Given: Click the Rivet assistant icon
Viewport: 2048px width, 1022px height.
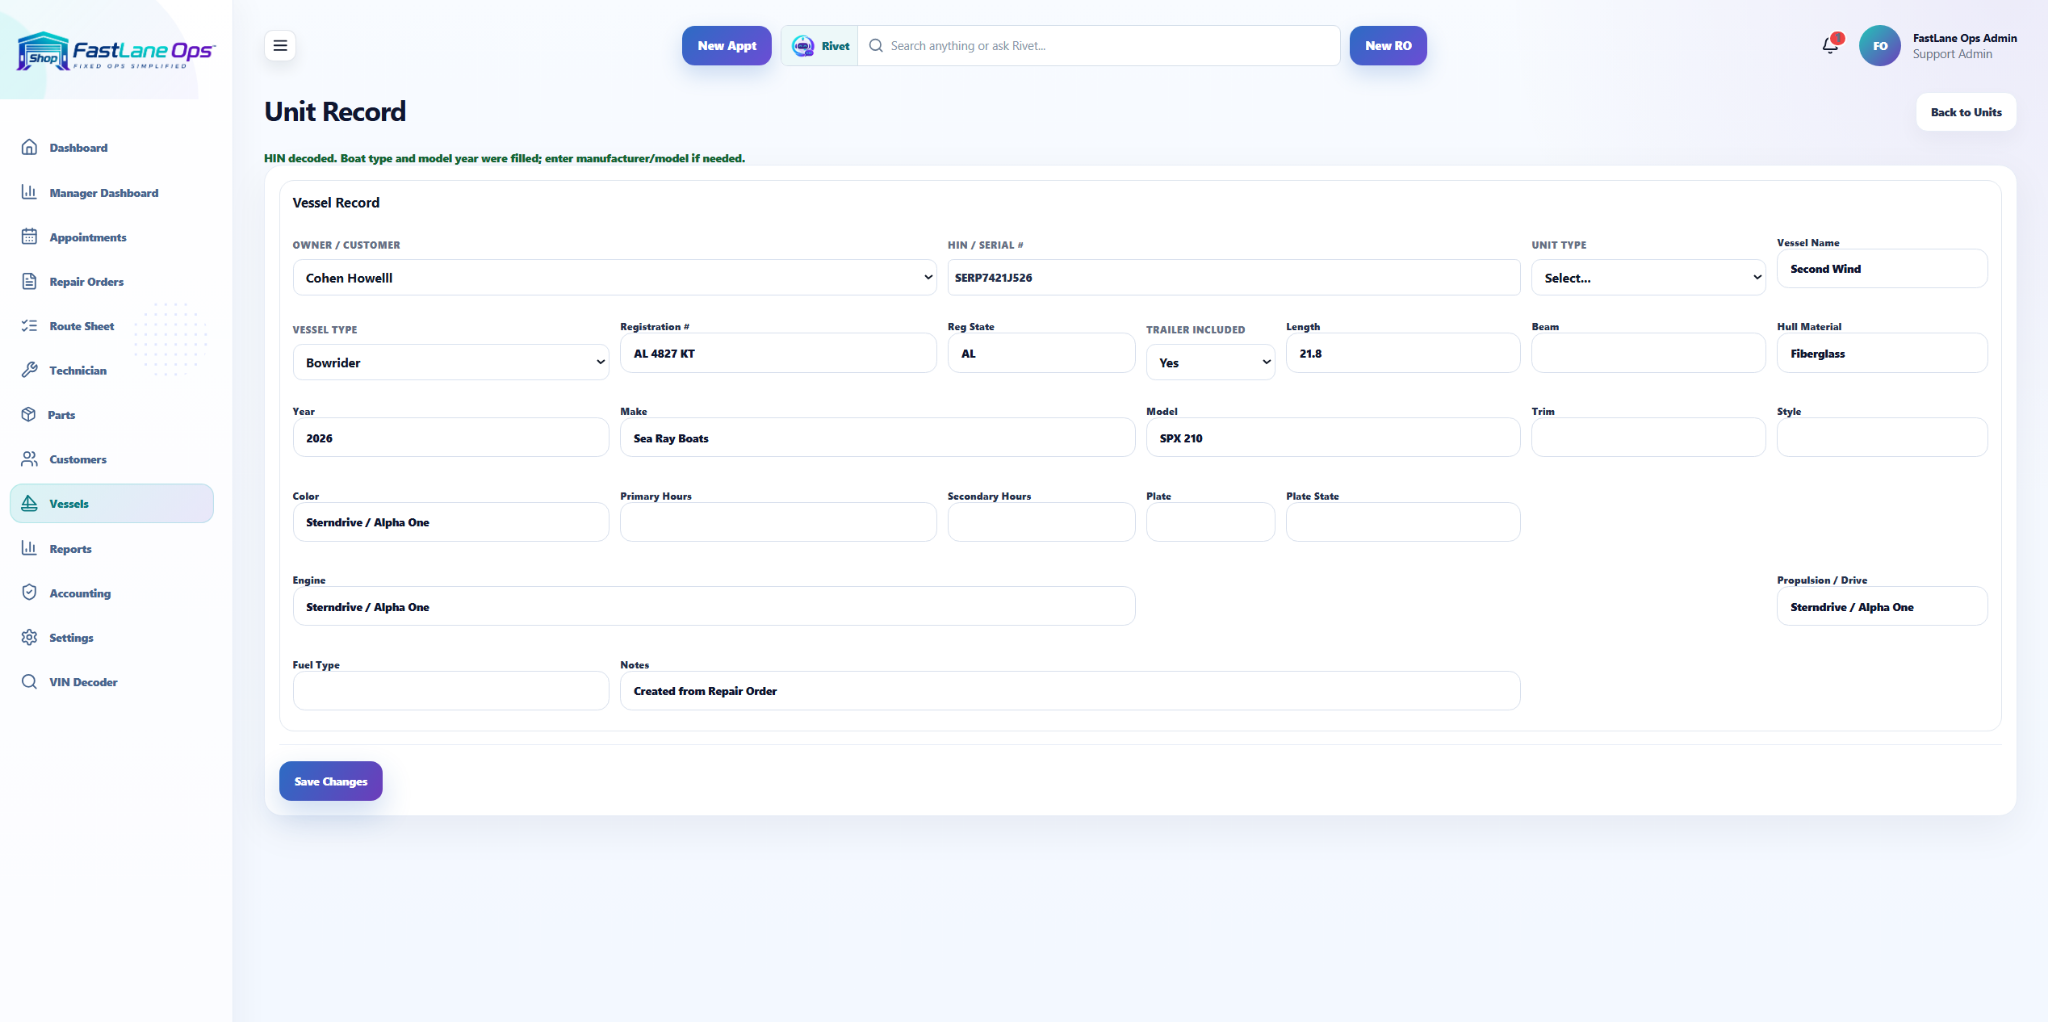Looking at the screenshot, I should click(x=803, y=46).
